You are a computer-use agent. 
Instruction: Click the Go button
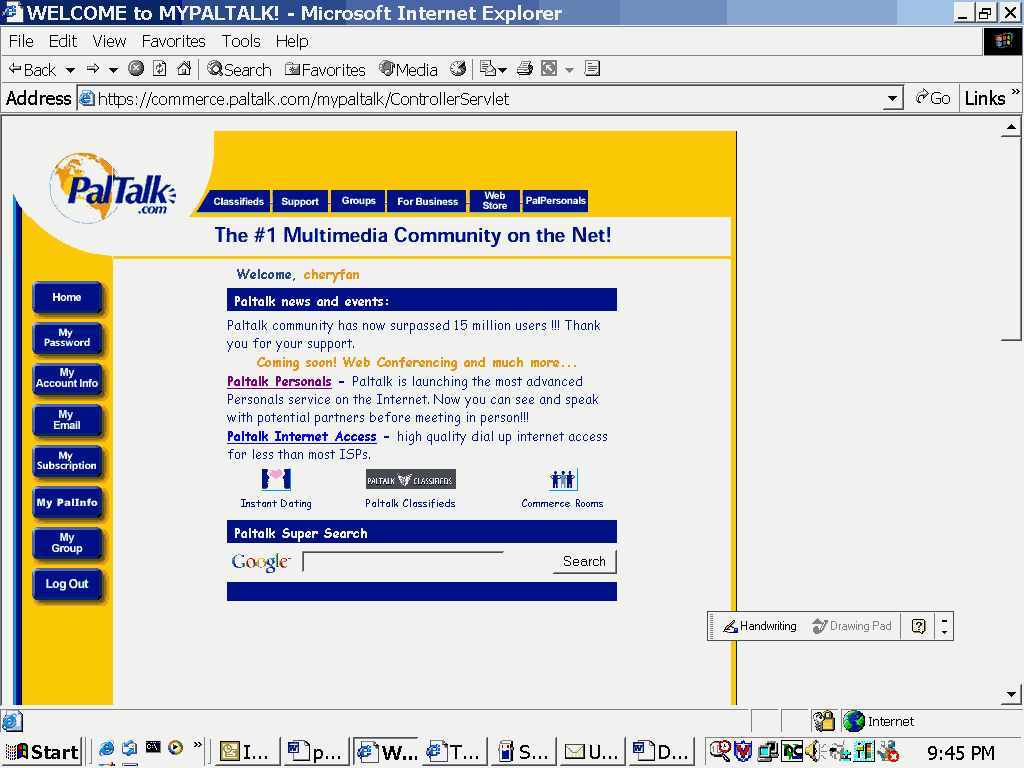[x=933, y=98]
